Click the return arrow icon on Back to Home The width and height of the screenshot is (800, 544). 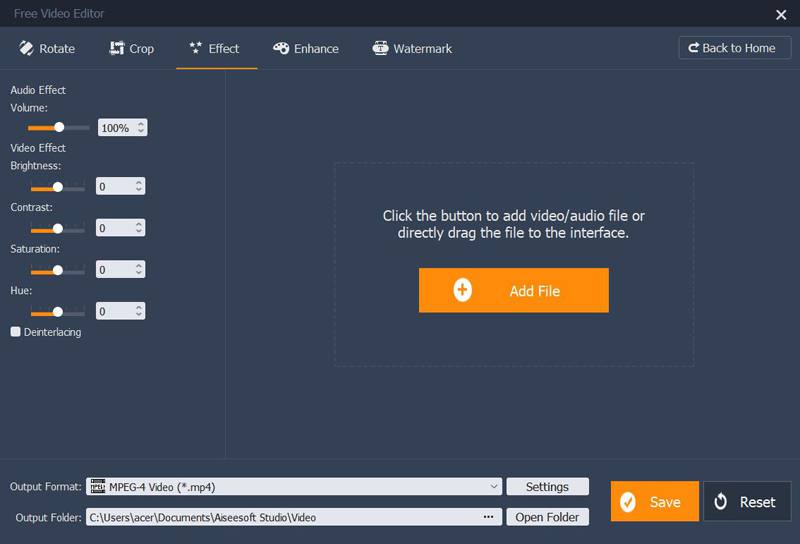(693, 48)
